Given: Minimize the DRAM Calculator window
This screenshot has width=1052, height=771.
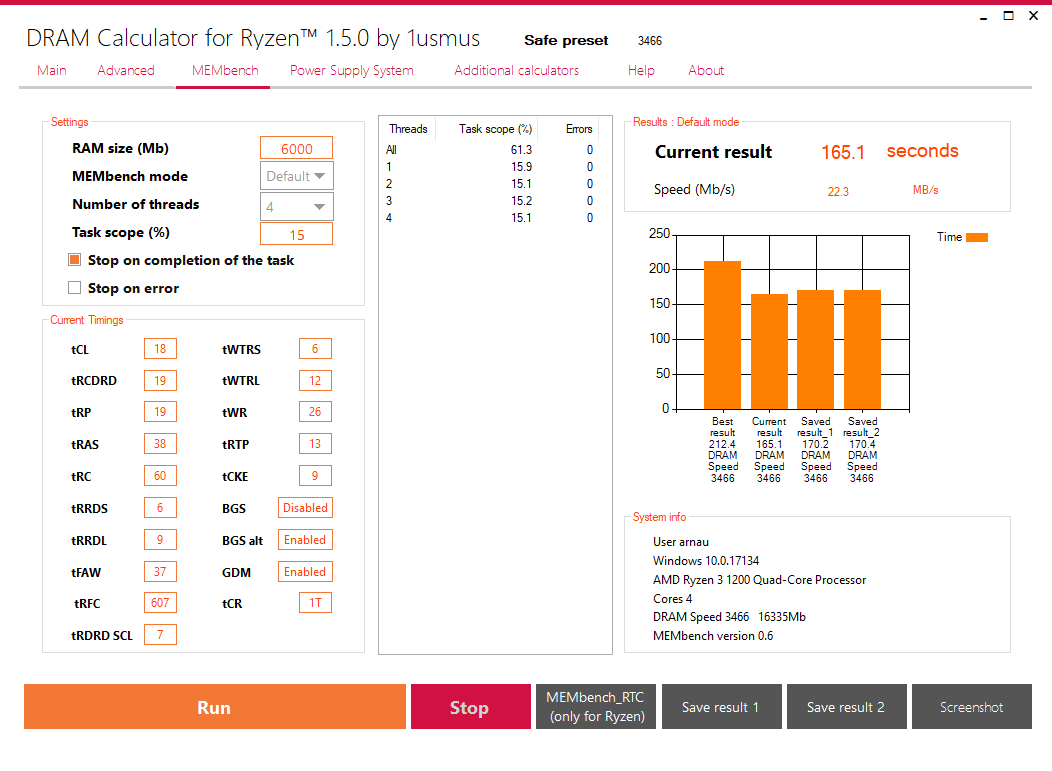Looking at the screenshot, I should coord(984,16).
